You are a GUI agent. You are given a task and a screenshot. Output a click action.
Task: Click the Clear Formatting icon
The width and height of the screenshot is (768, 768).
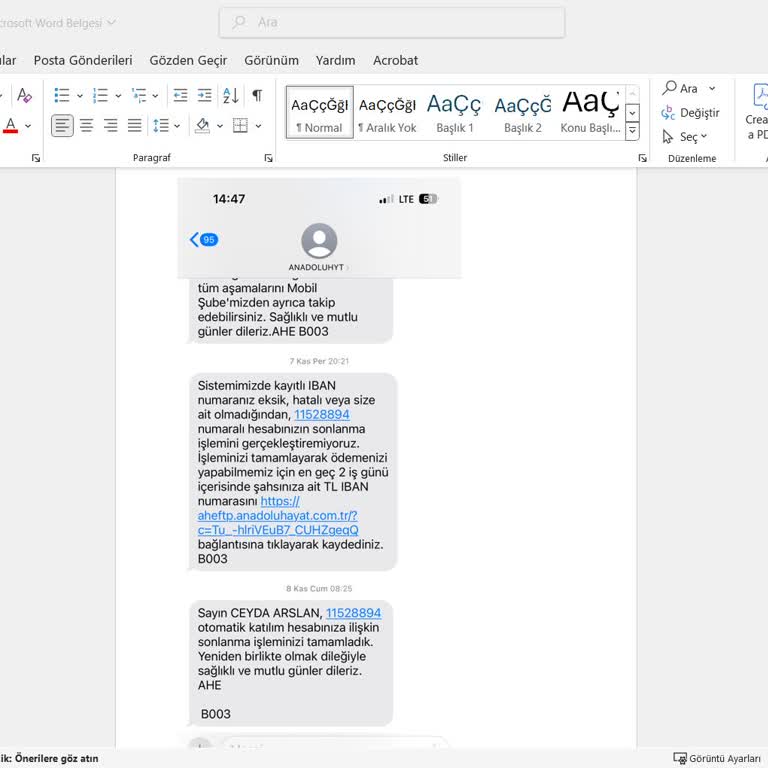(x=24, y=95)
